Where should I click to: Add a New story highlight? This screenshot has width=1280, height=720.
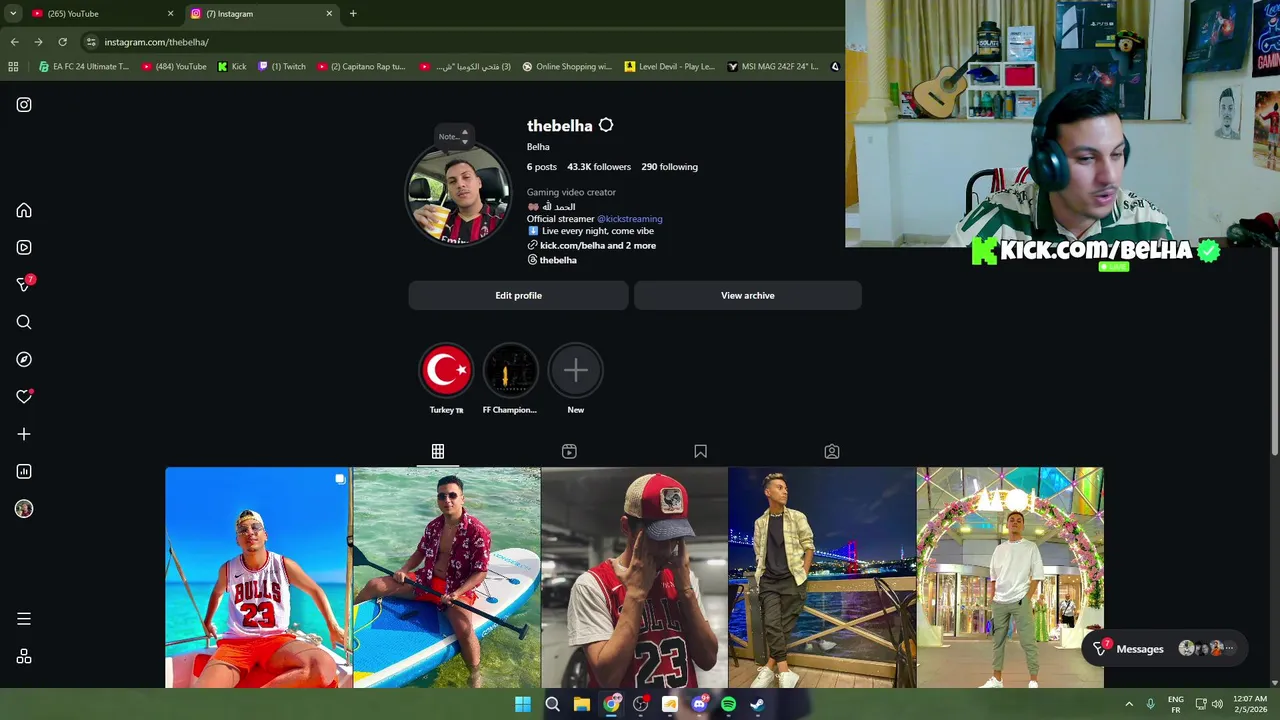(575, 371)
